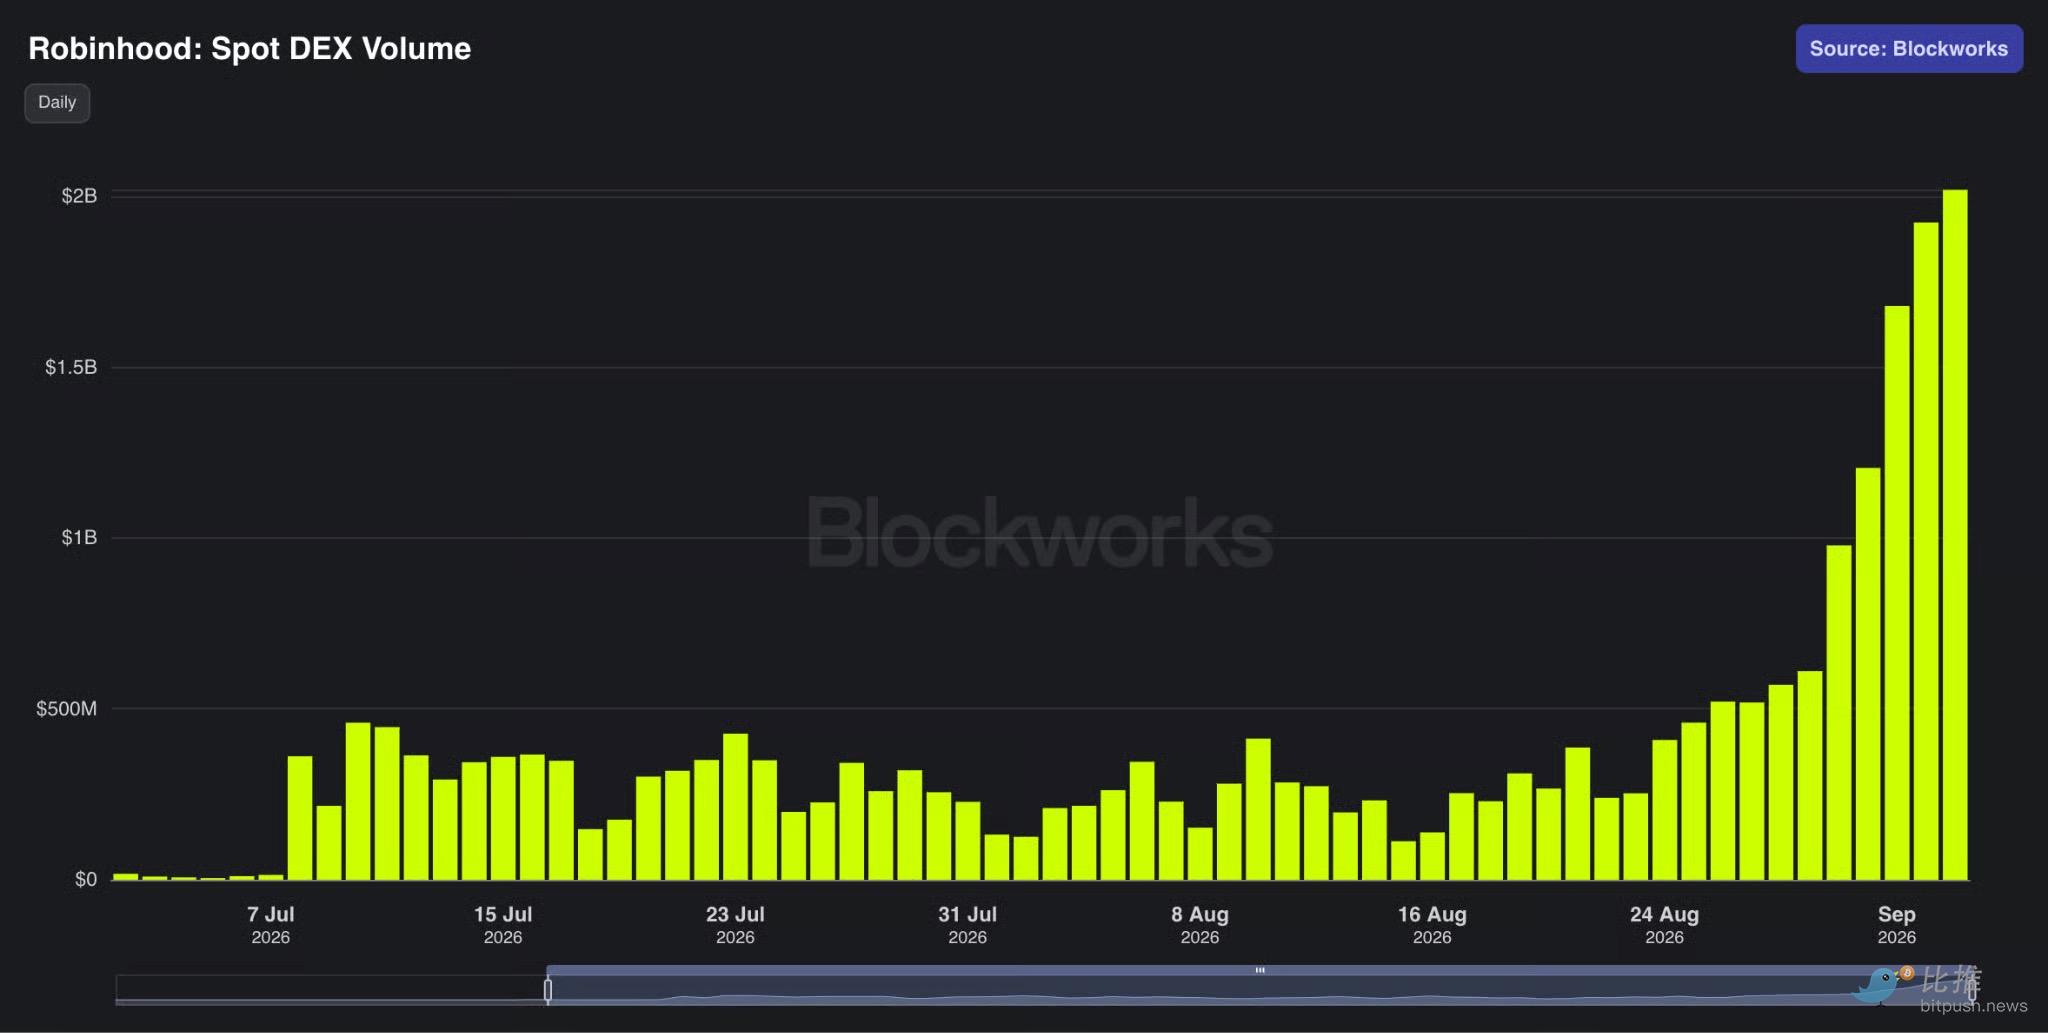
Task: Click the $500M y-axis label
Action: tap(67, 709)
